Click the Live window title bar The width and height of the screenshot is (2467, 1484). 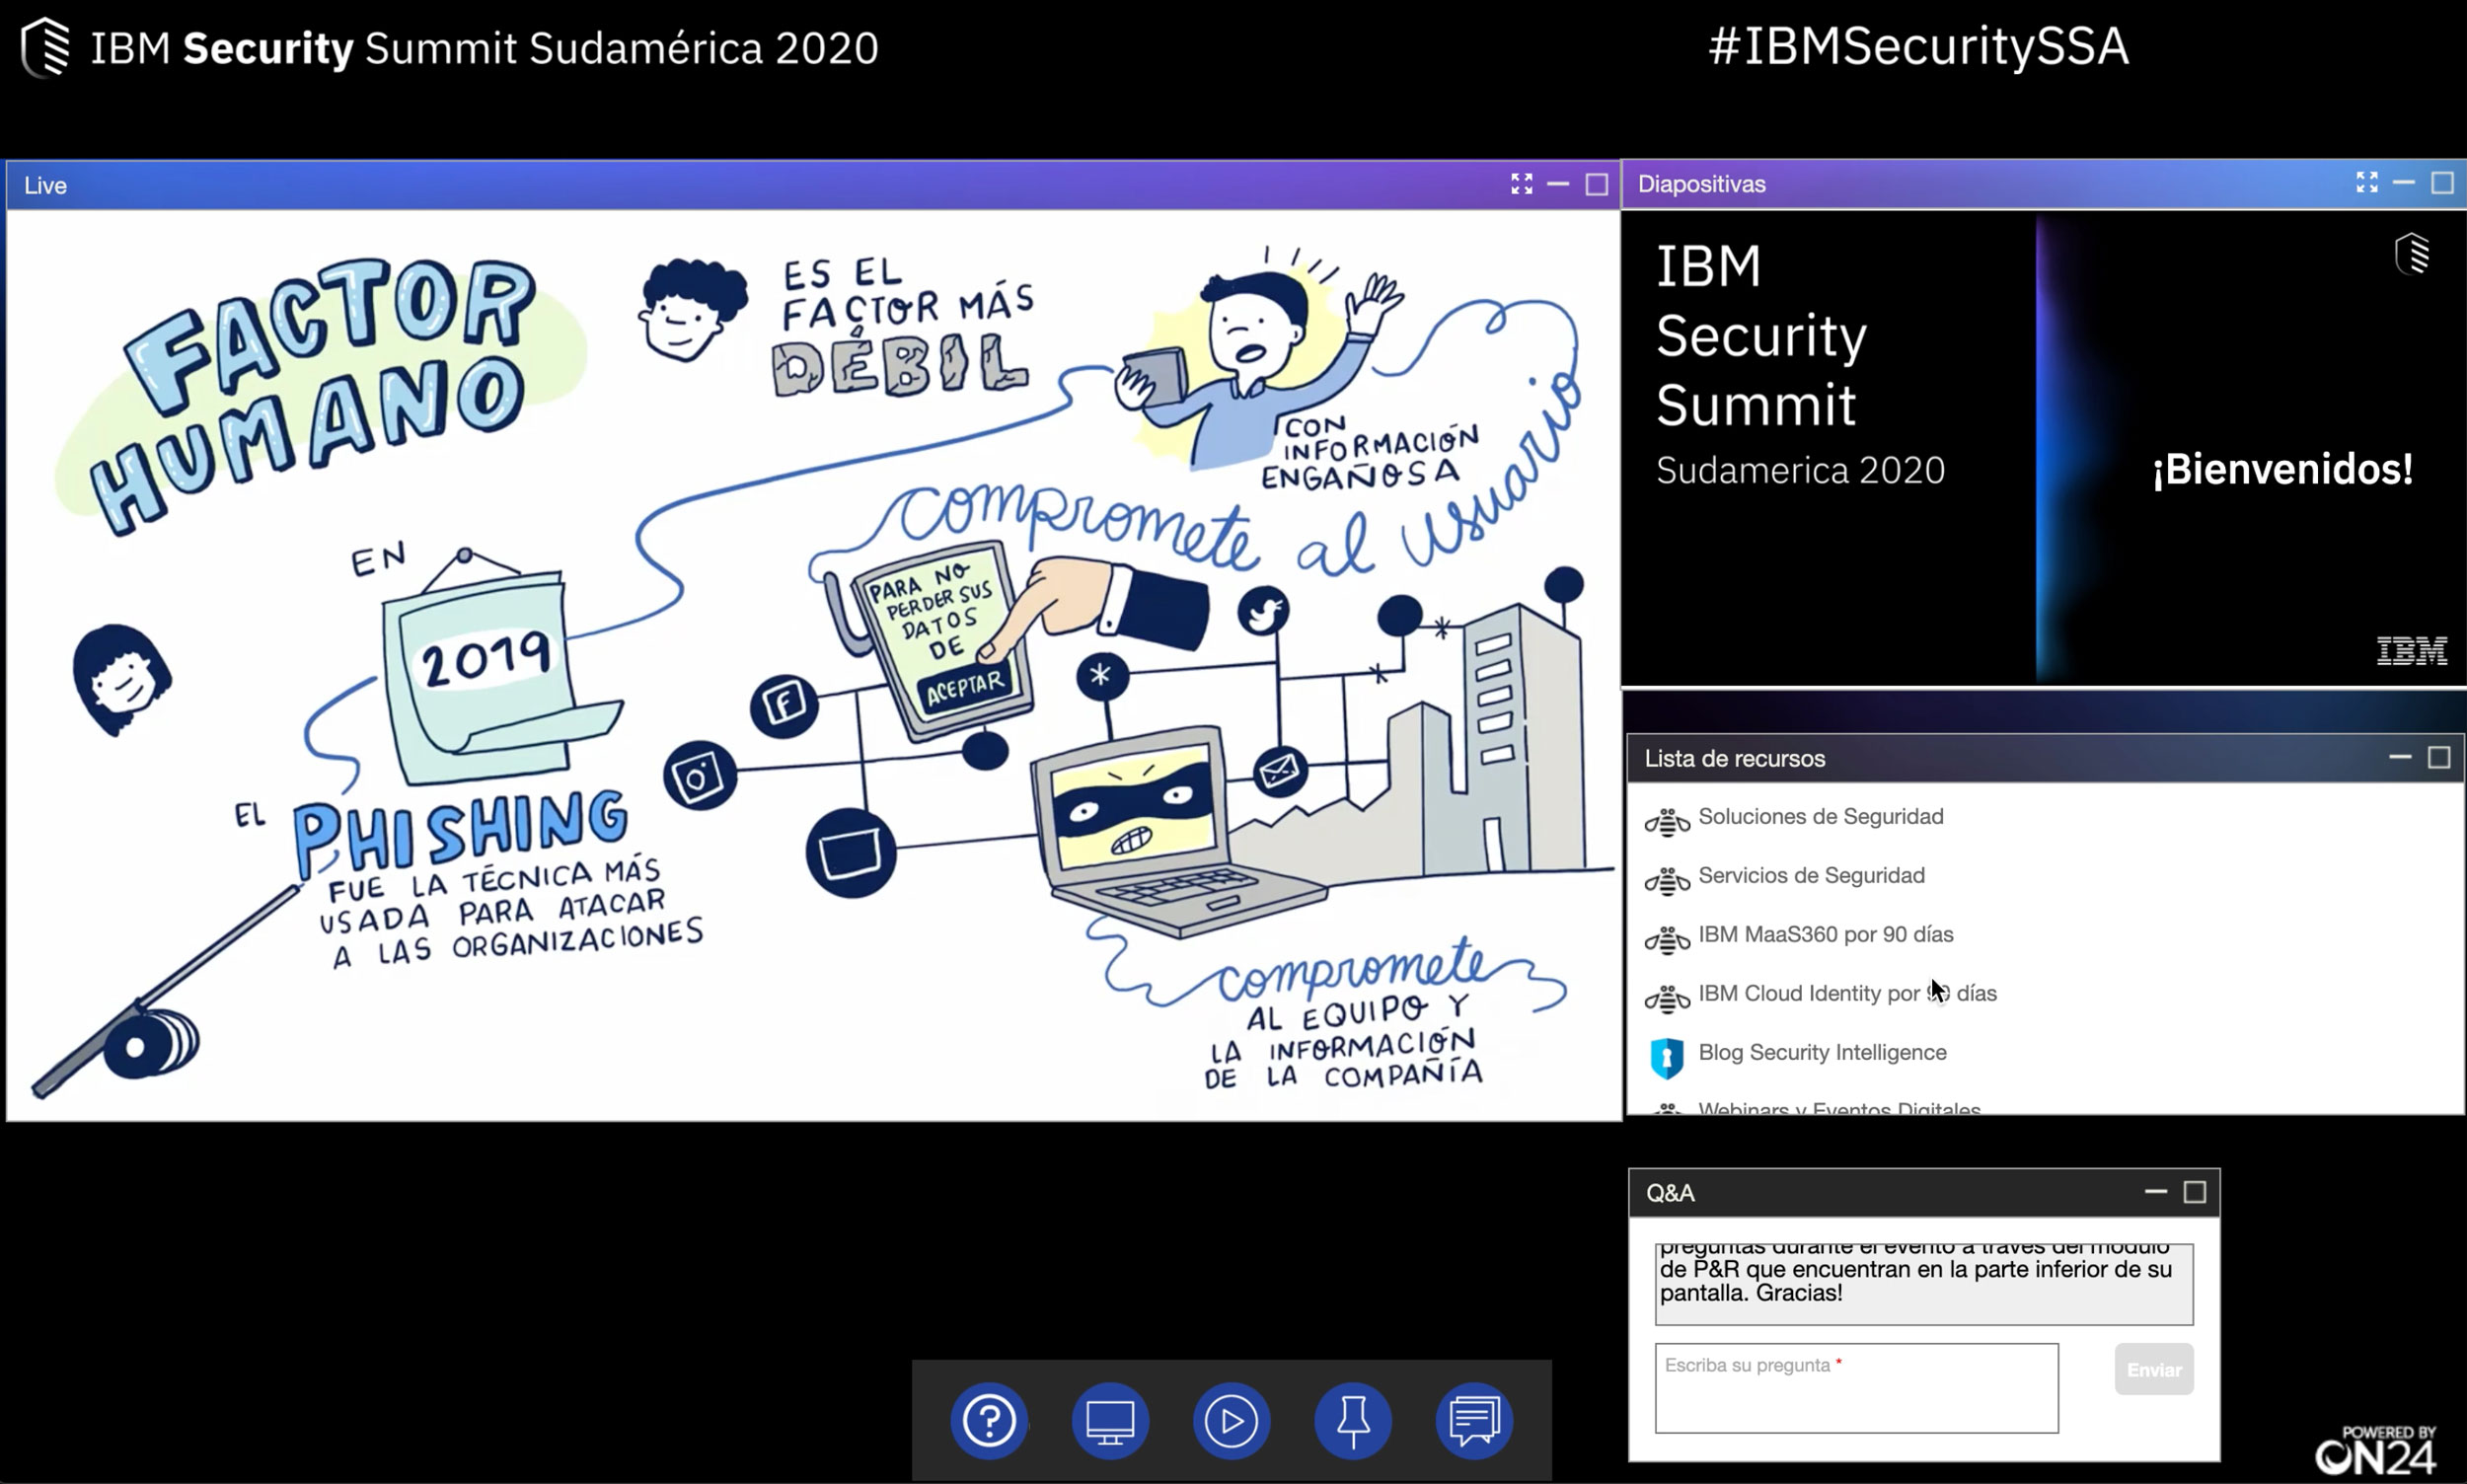(x=700, y=185)
